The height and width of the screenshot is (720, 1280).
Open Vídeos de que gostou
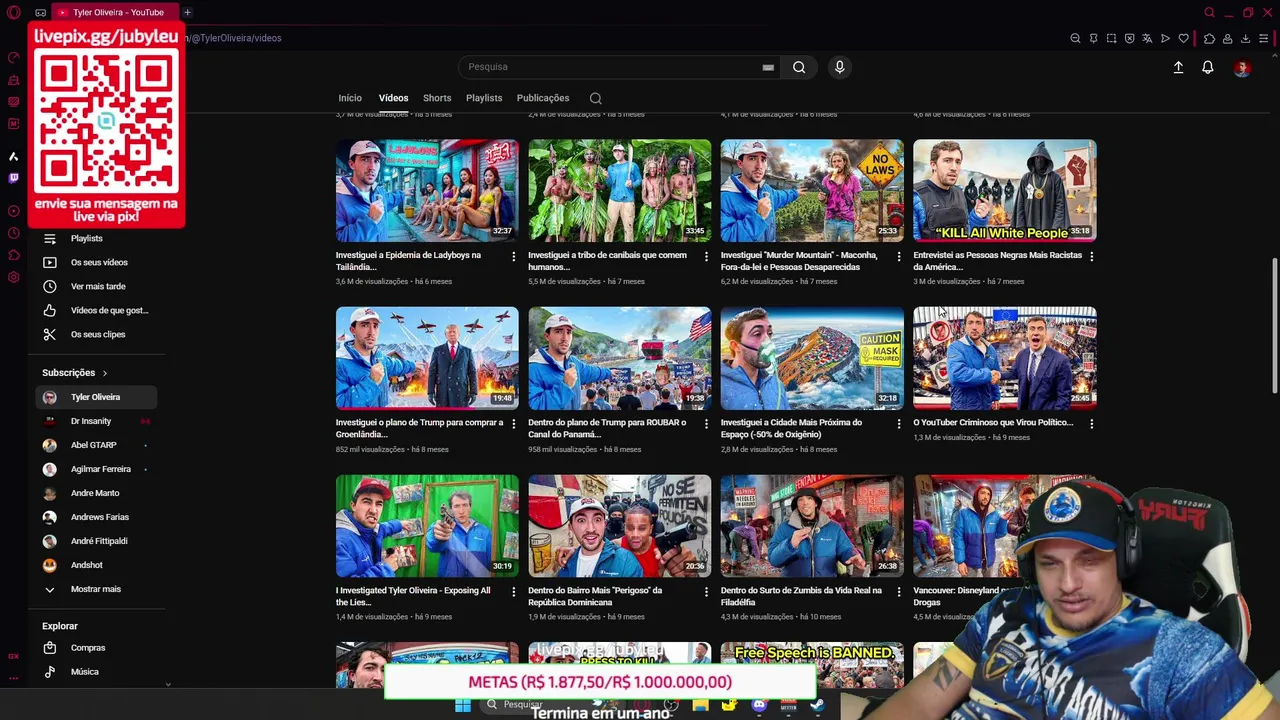pos(96,310)
